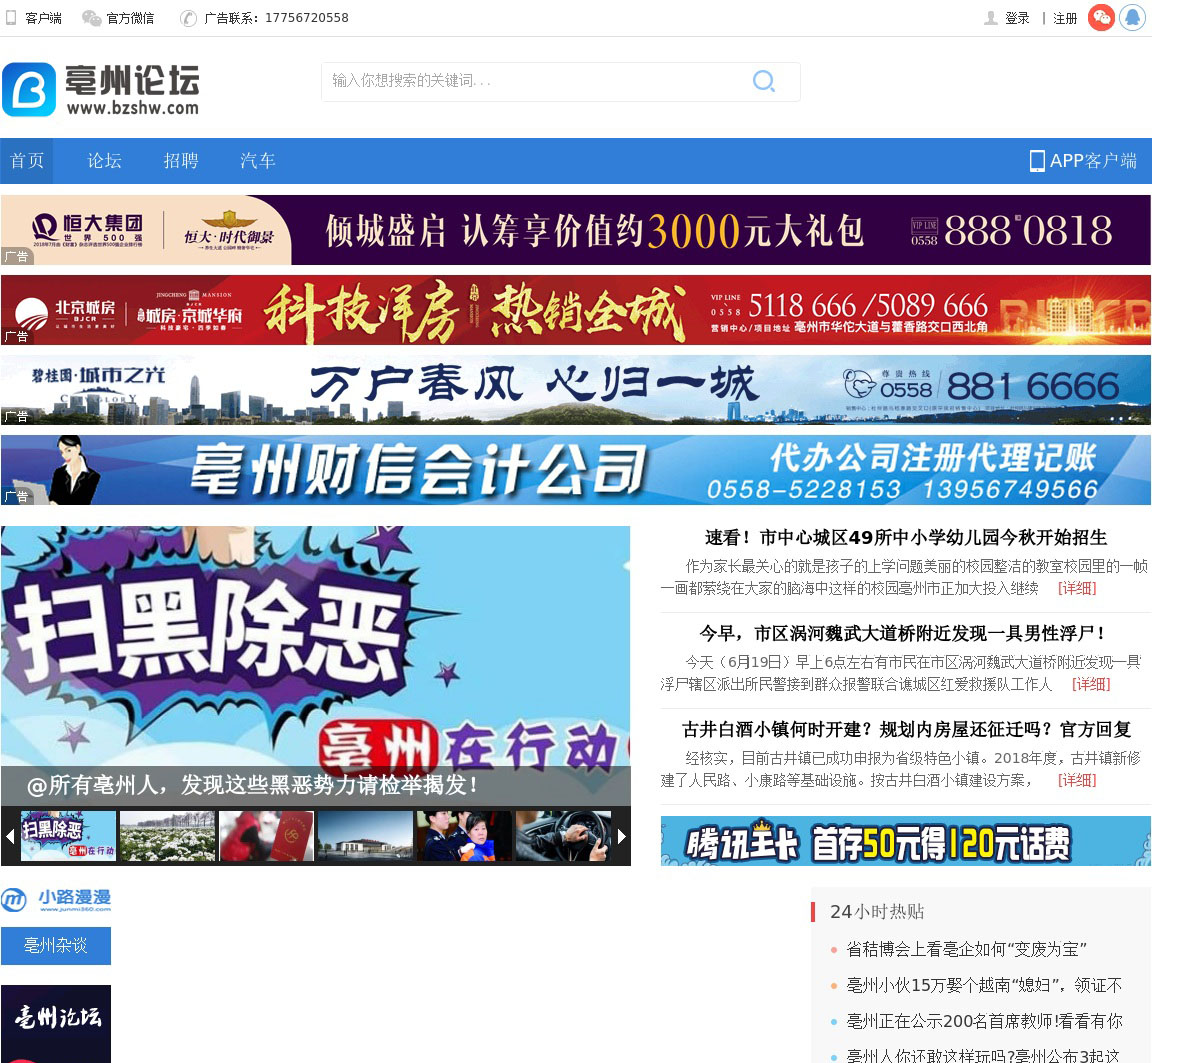Click the 亳州杂谈 section button
This screenshot has height=1063, width=1200.
pos(56,946)
